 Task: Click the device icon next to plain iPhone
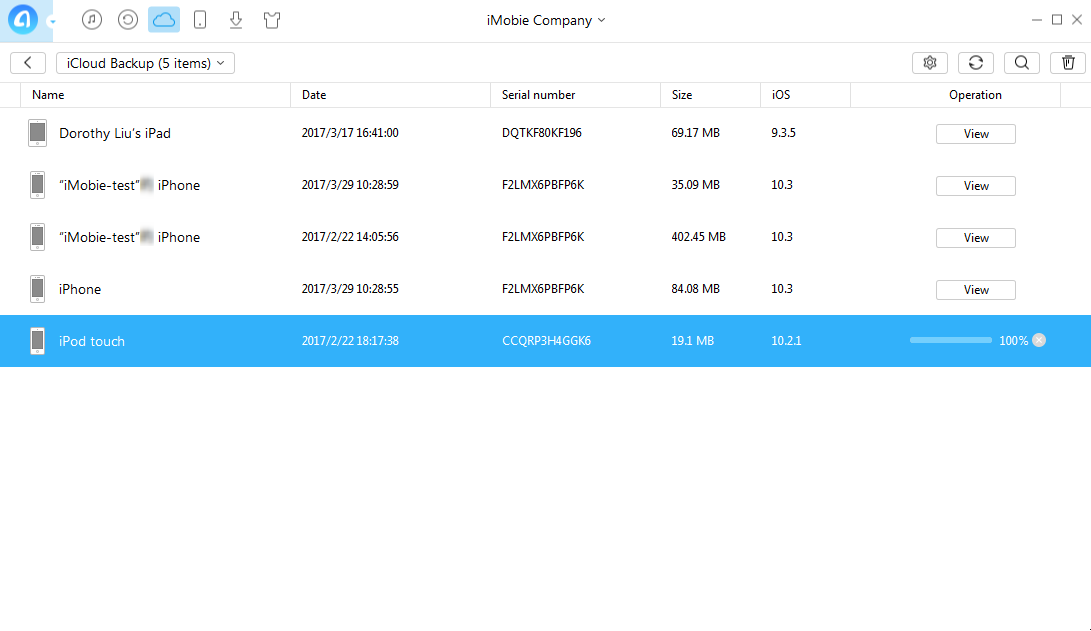coord(38,289)
